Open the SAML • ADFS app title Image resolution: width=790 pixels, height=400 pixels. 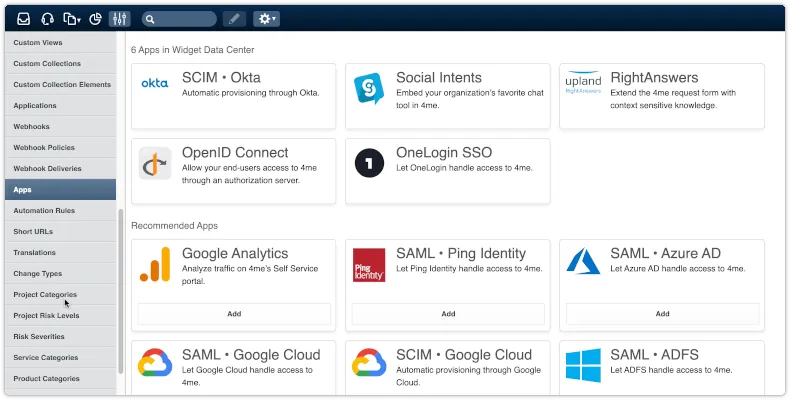(654, 355)
